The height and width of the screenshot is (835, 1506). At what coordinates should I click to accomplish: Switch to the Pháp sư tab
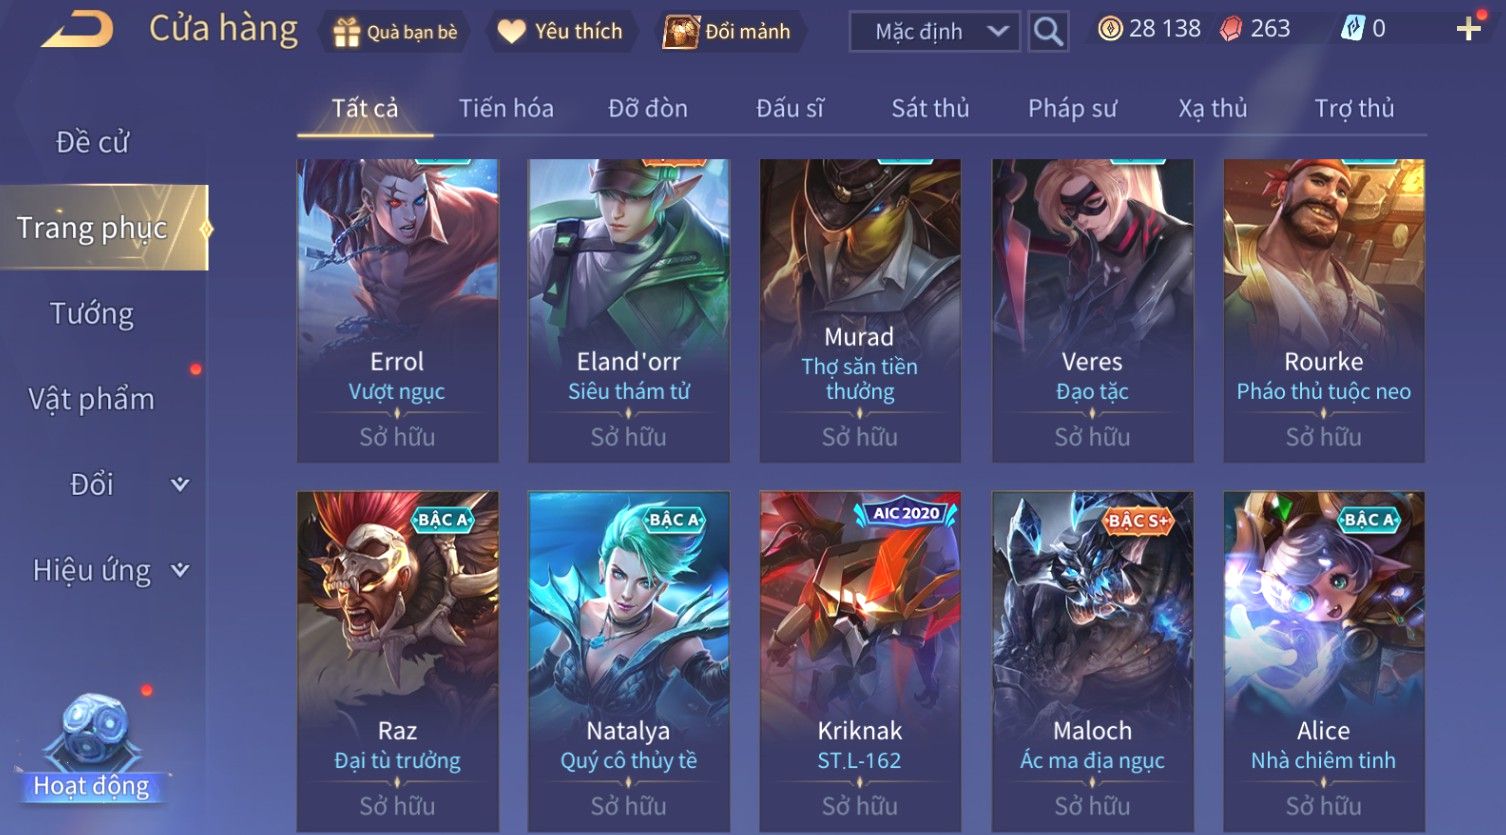[1072, 108]
